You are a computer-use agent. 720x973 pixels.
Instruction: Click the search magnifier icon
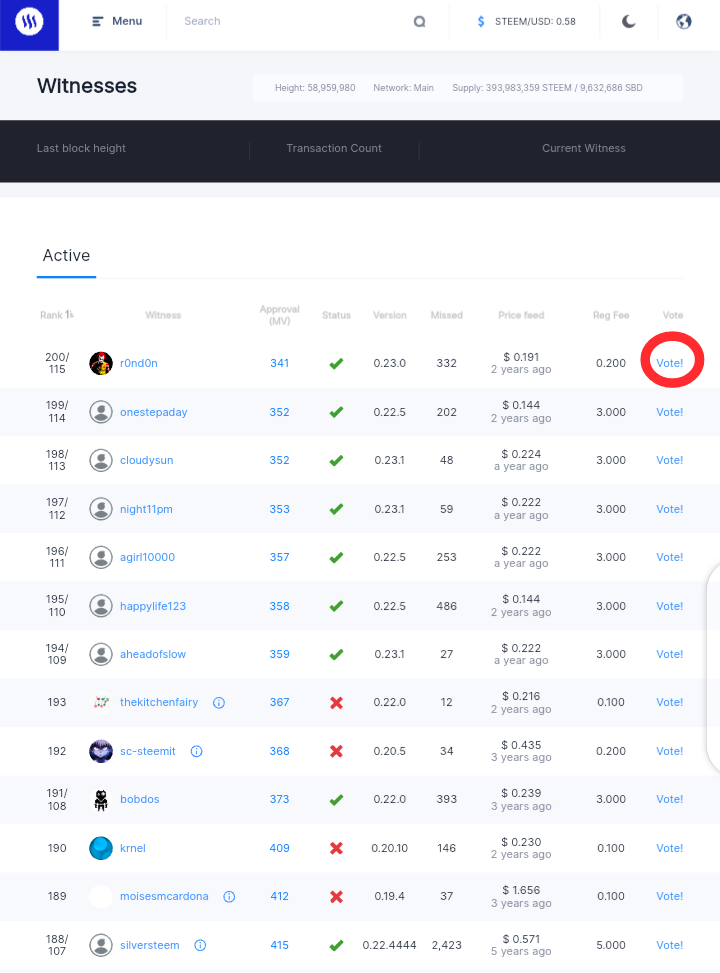coord(420,22)
